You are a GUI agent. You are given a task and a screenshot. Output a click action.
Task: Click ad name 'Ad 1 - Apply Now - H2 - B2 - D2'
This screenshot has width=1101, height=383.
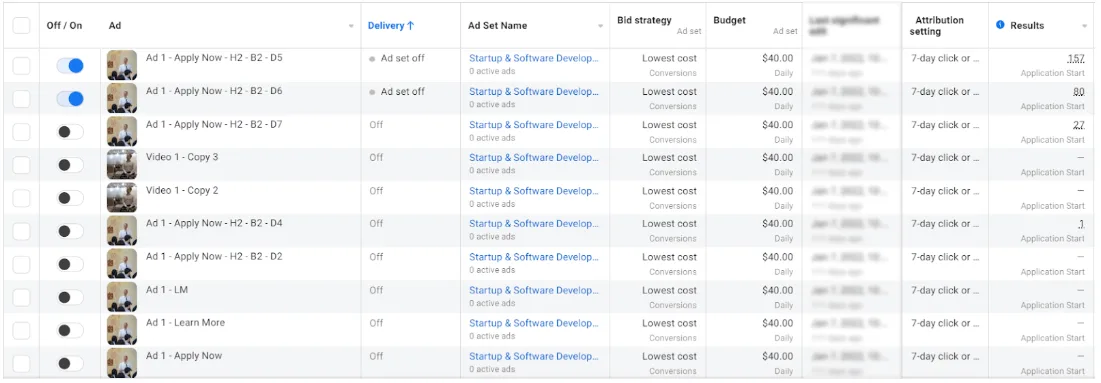tap(214, 257)
